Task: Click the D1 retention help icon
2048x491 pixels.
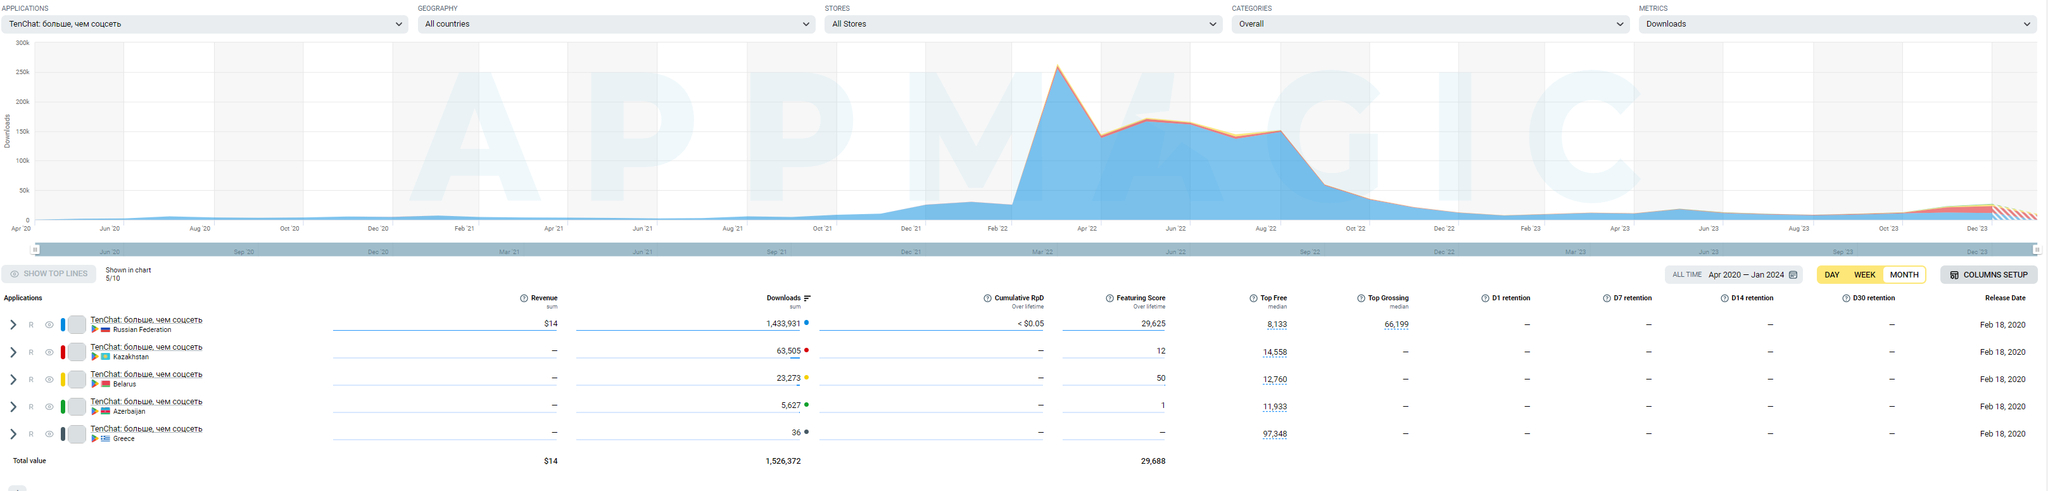Action: click(1485, 298)
